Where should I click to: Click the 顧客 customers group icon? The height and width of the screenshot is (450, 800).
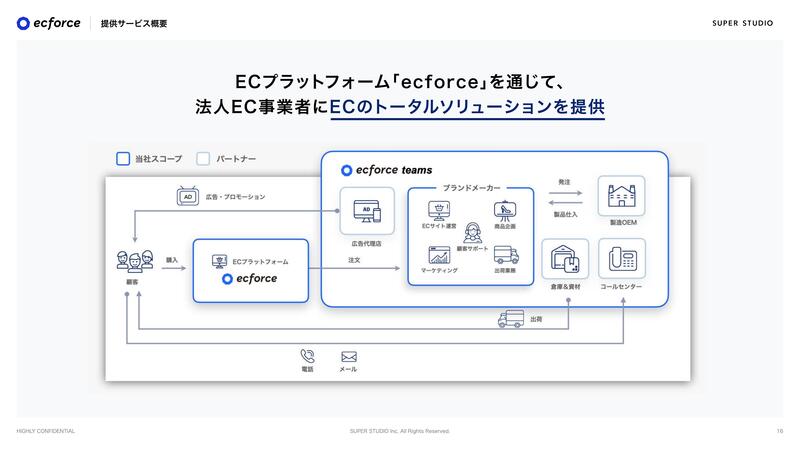[135, 261]
